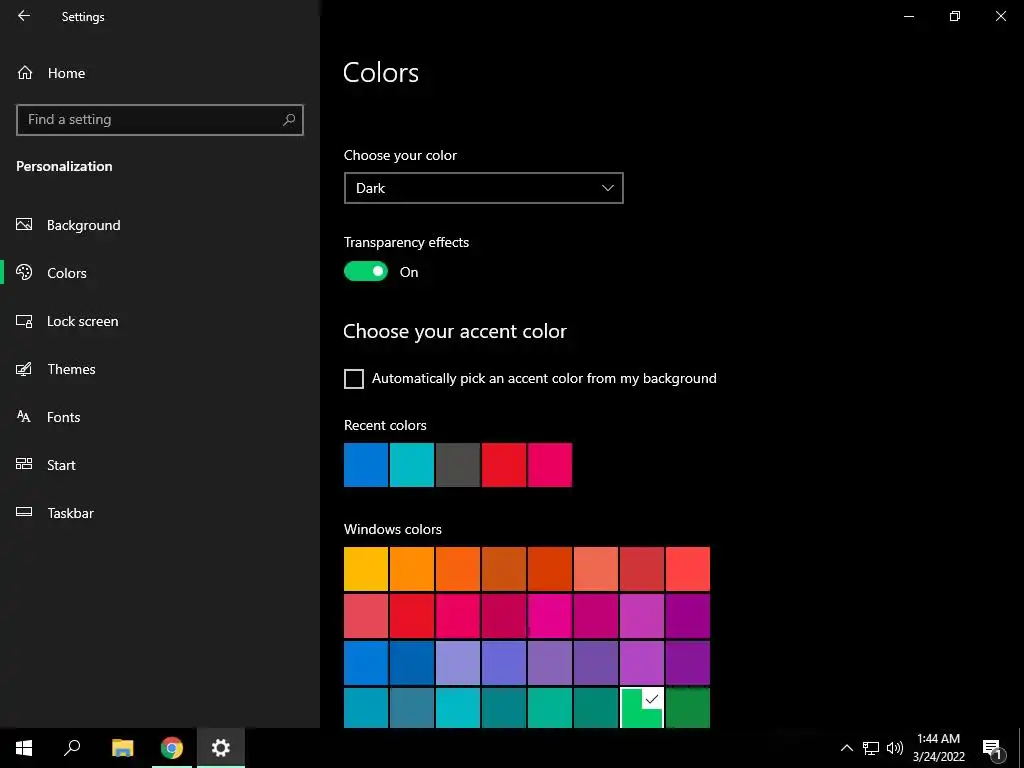Screen dimensions: 1024x768
Task: Turn off Transparency effects switch
Action: tap(366, 272)
